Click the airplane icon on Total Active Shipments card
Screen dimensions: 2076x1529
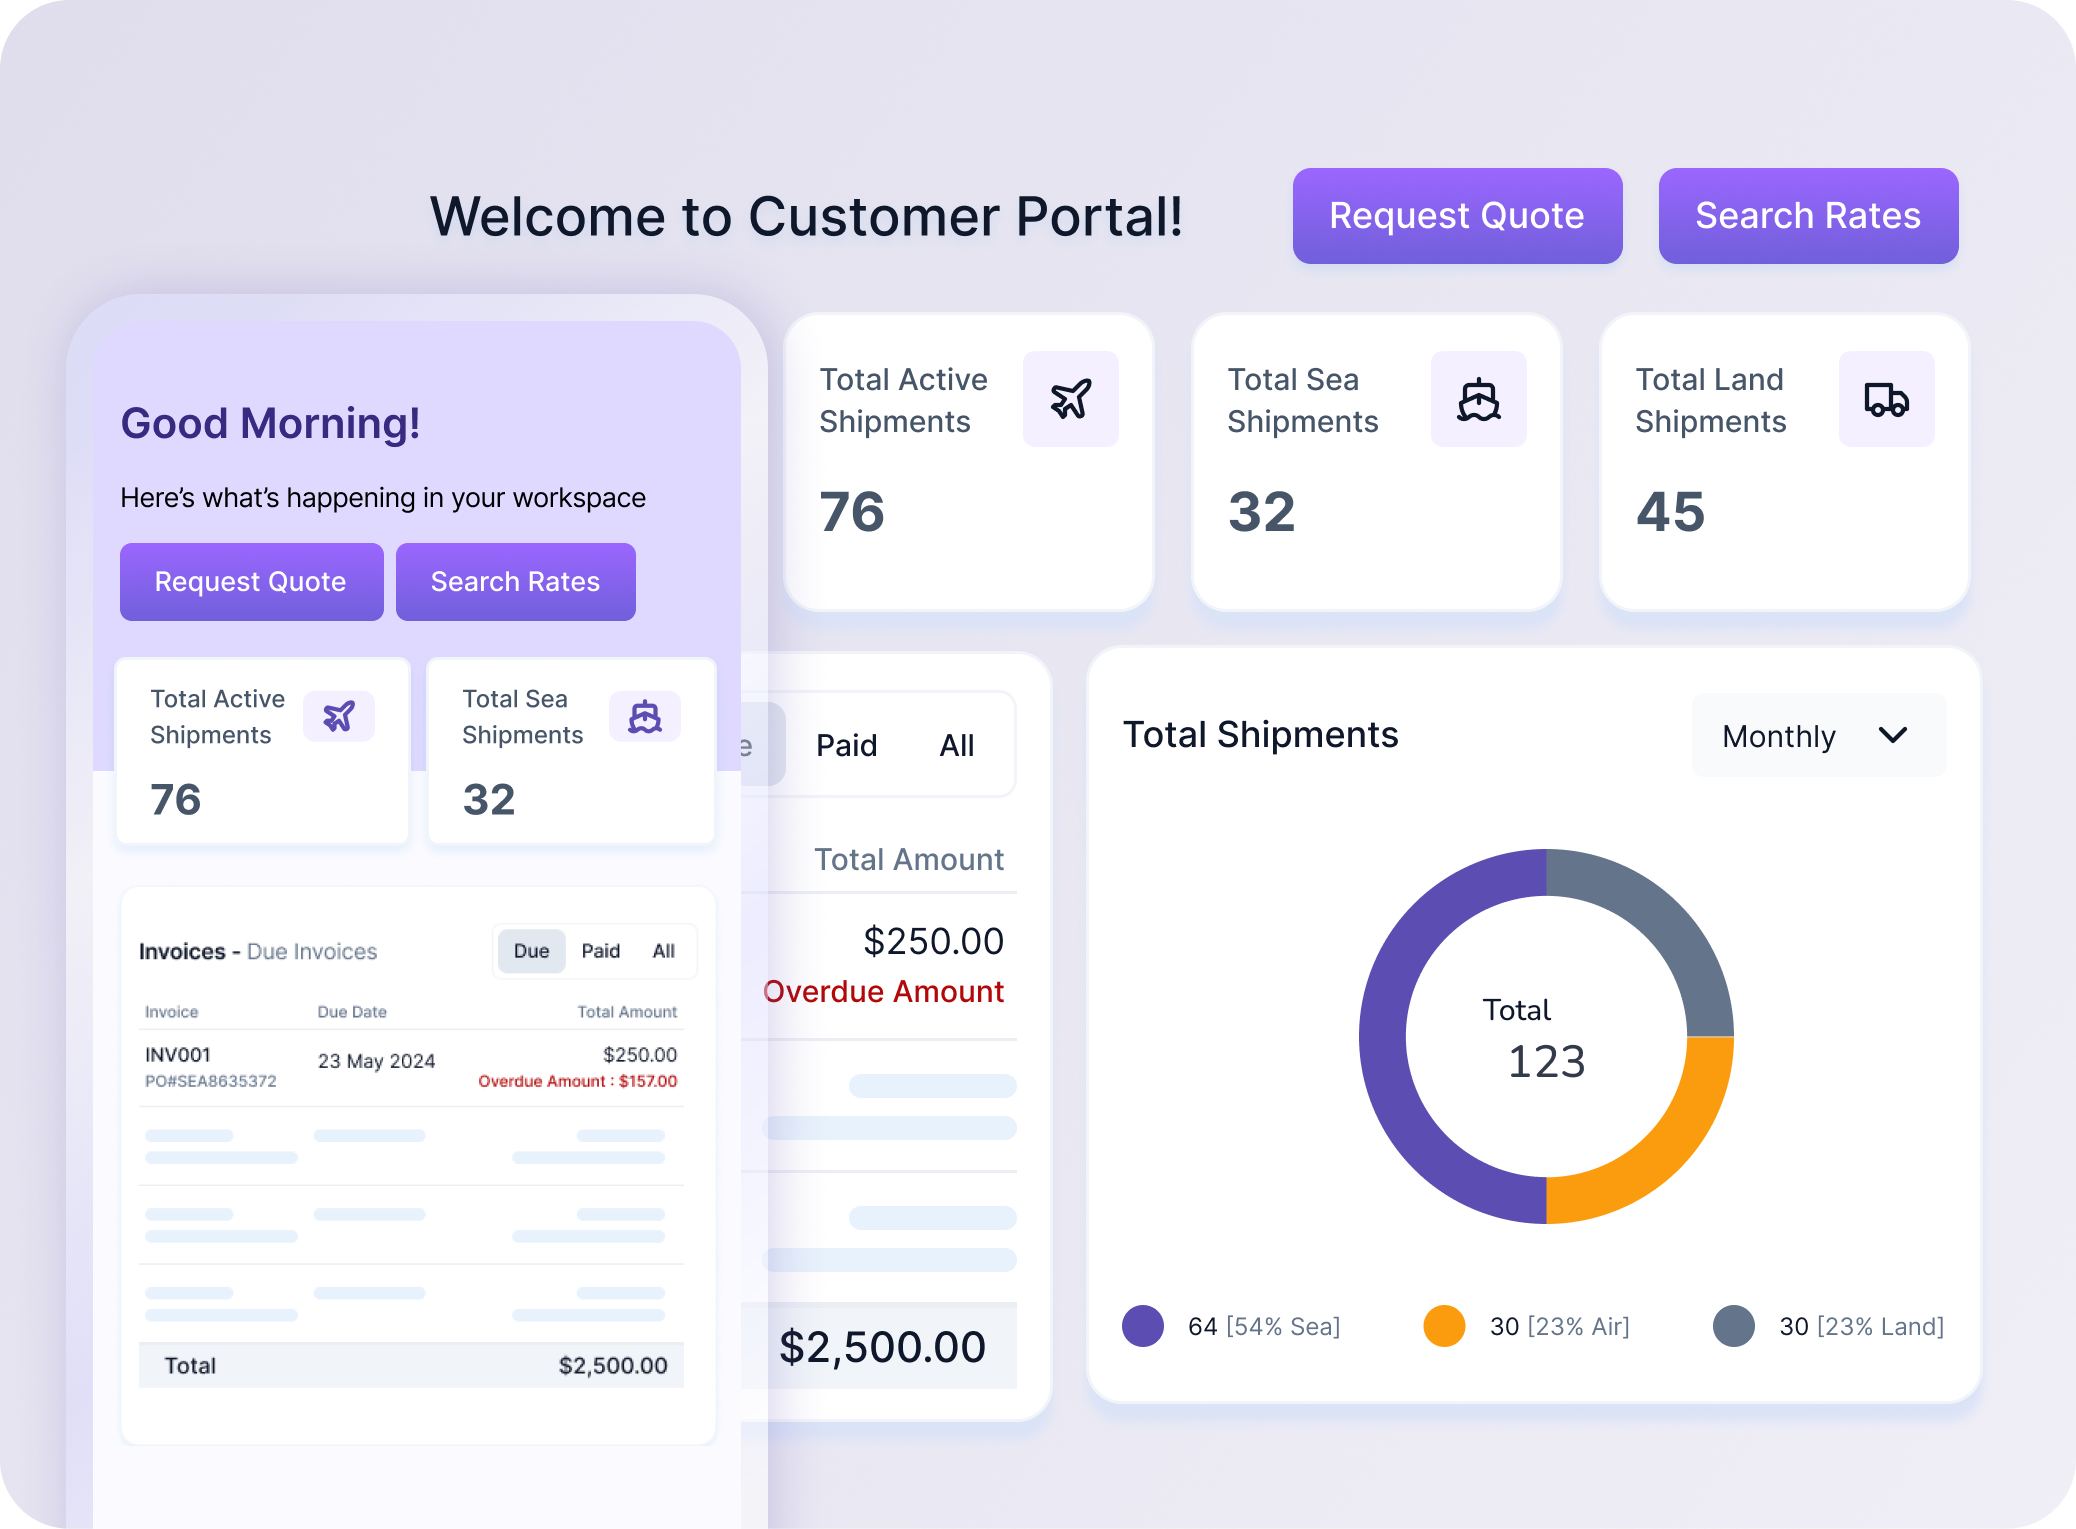tap(1069, 398)
